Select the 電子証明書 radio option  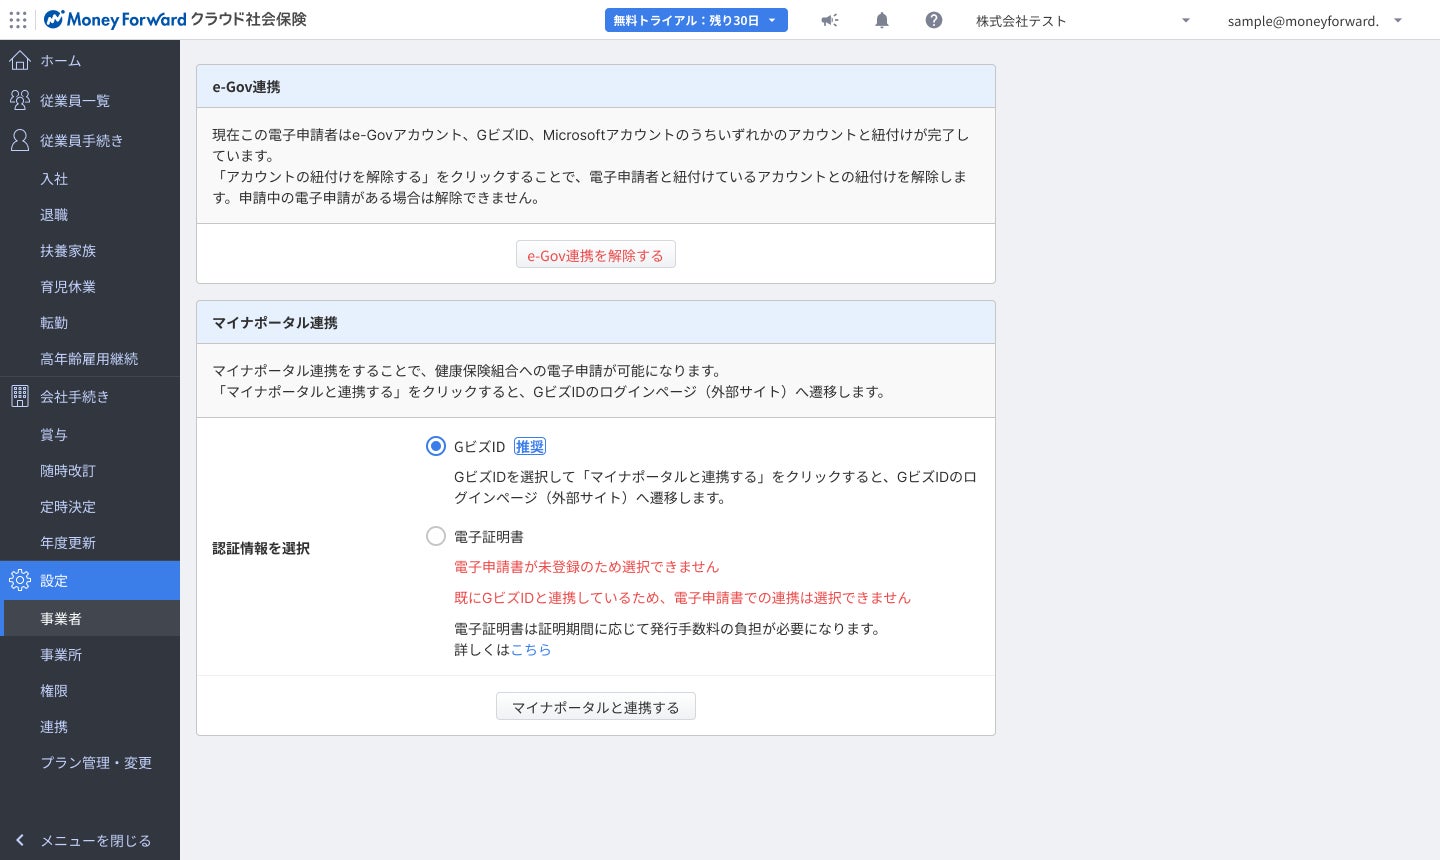pyautogui.click(x=436, y=536)
